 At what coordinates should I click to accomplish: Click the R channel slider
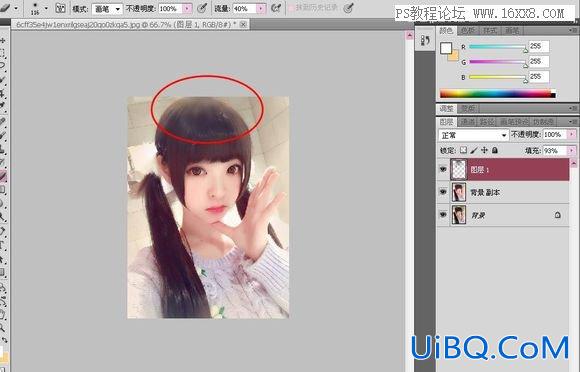pyautogui.click(x=498, y=47)
